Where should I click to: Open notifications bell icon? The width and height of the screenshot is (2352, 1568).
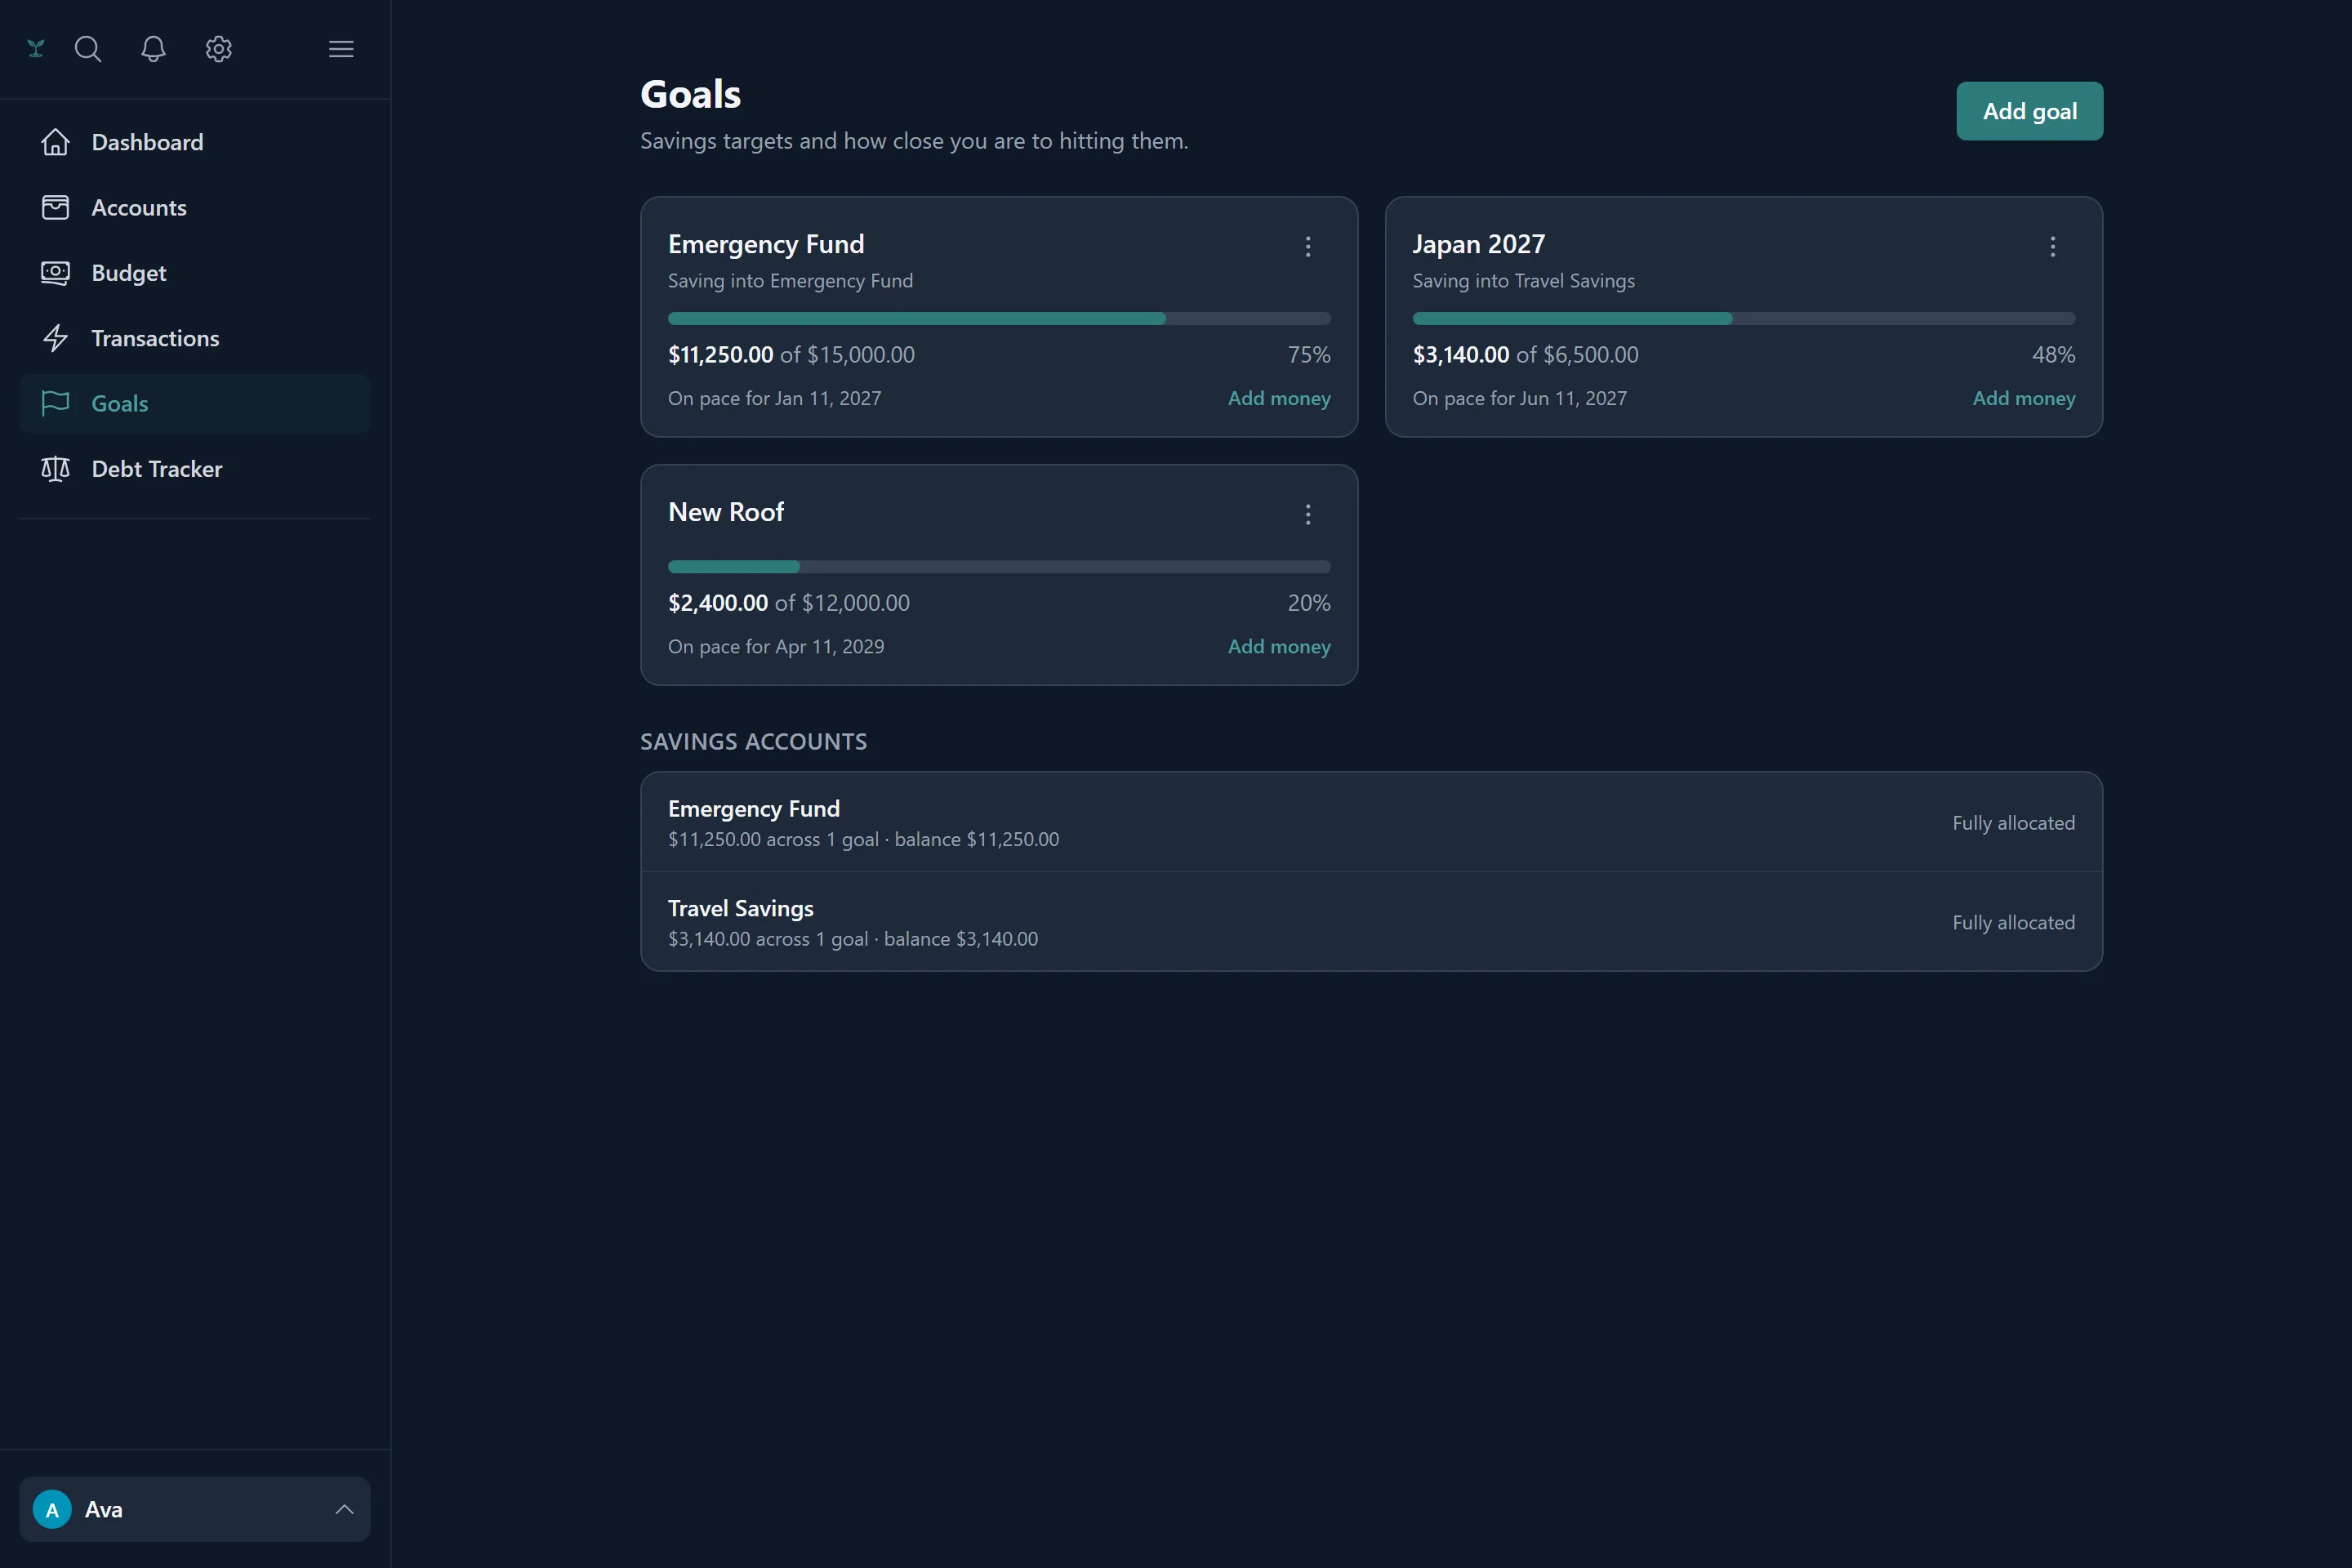tap(153, 49)
